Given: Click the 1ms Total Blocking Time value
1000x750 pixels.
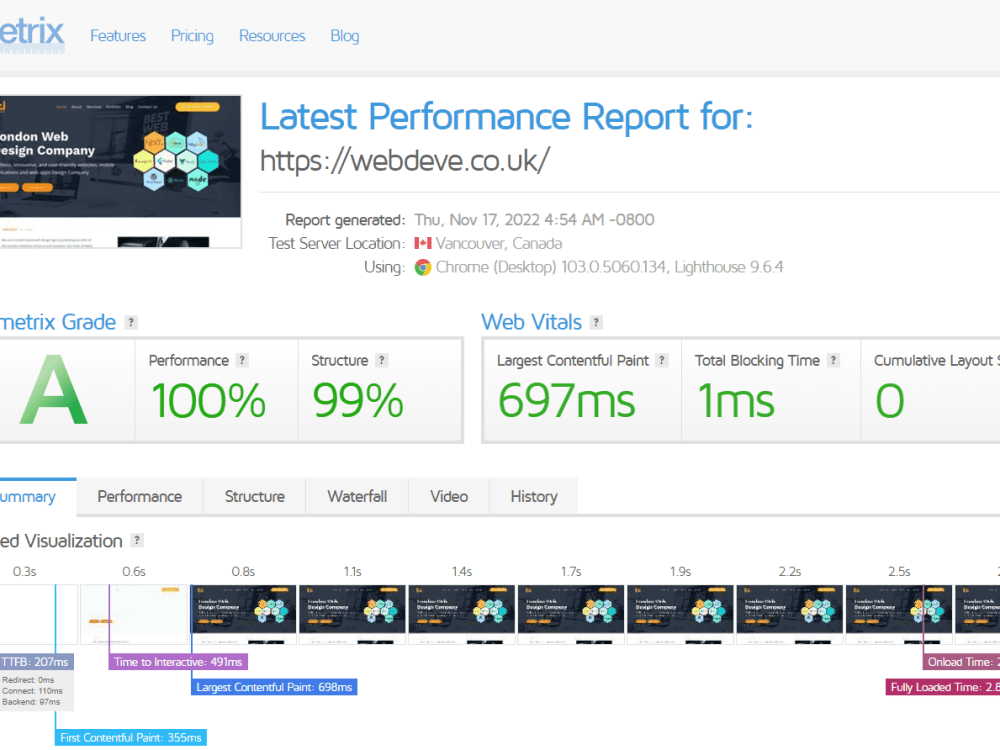Looking at the screenshot, I should click(x=736, y=401).
